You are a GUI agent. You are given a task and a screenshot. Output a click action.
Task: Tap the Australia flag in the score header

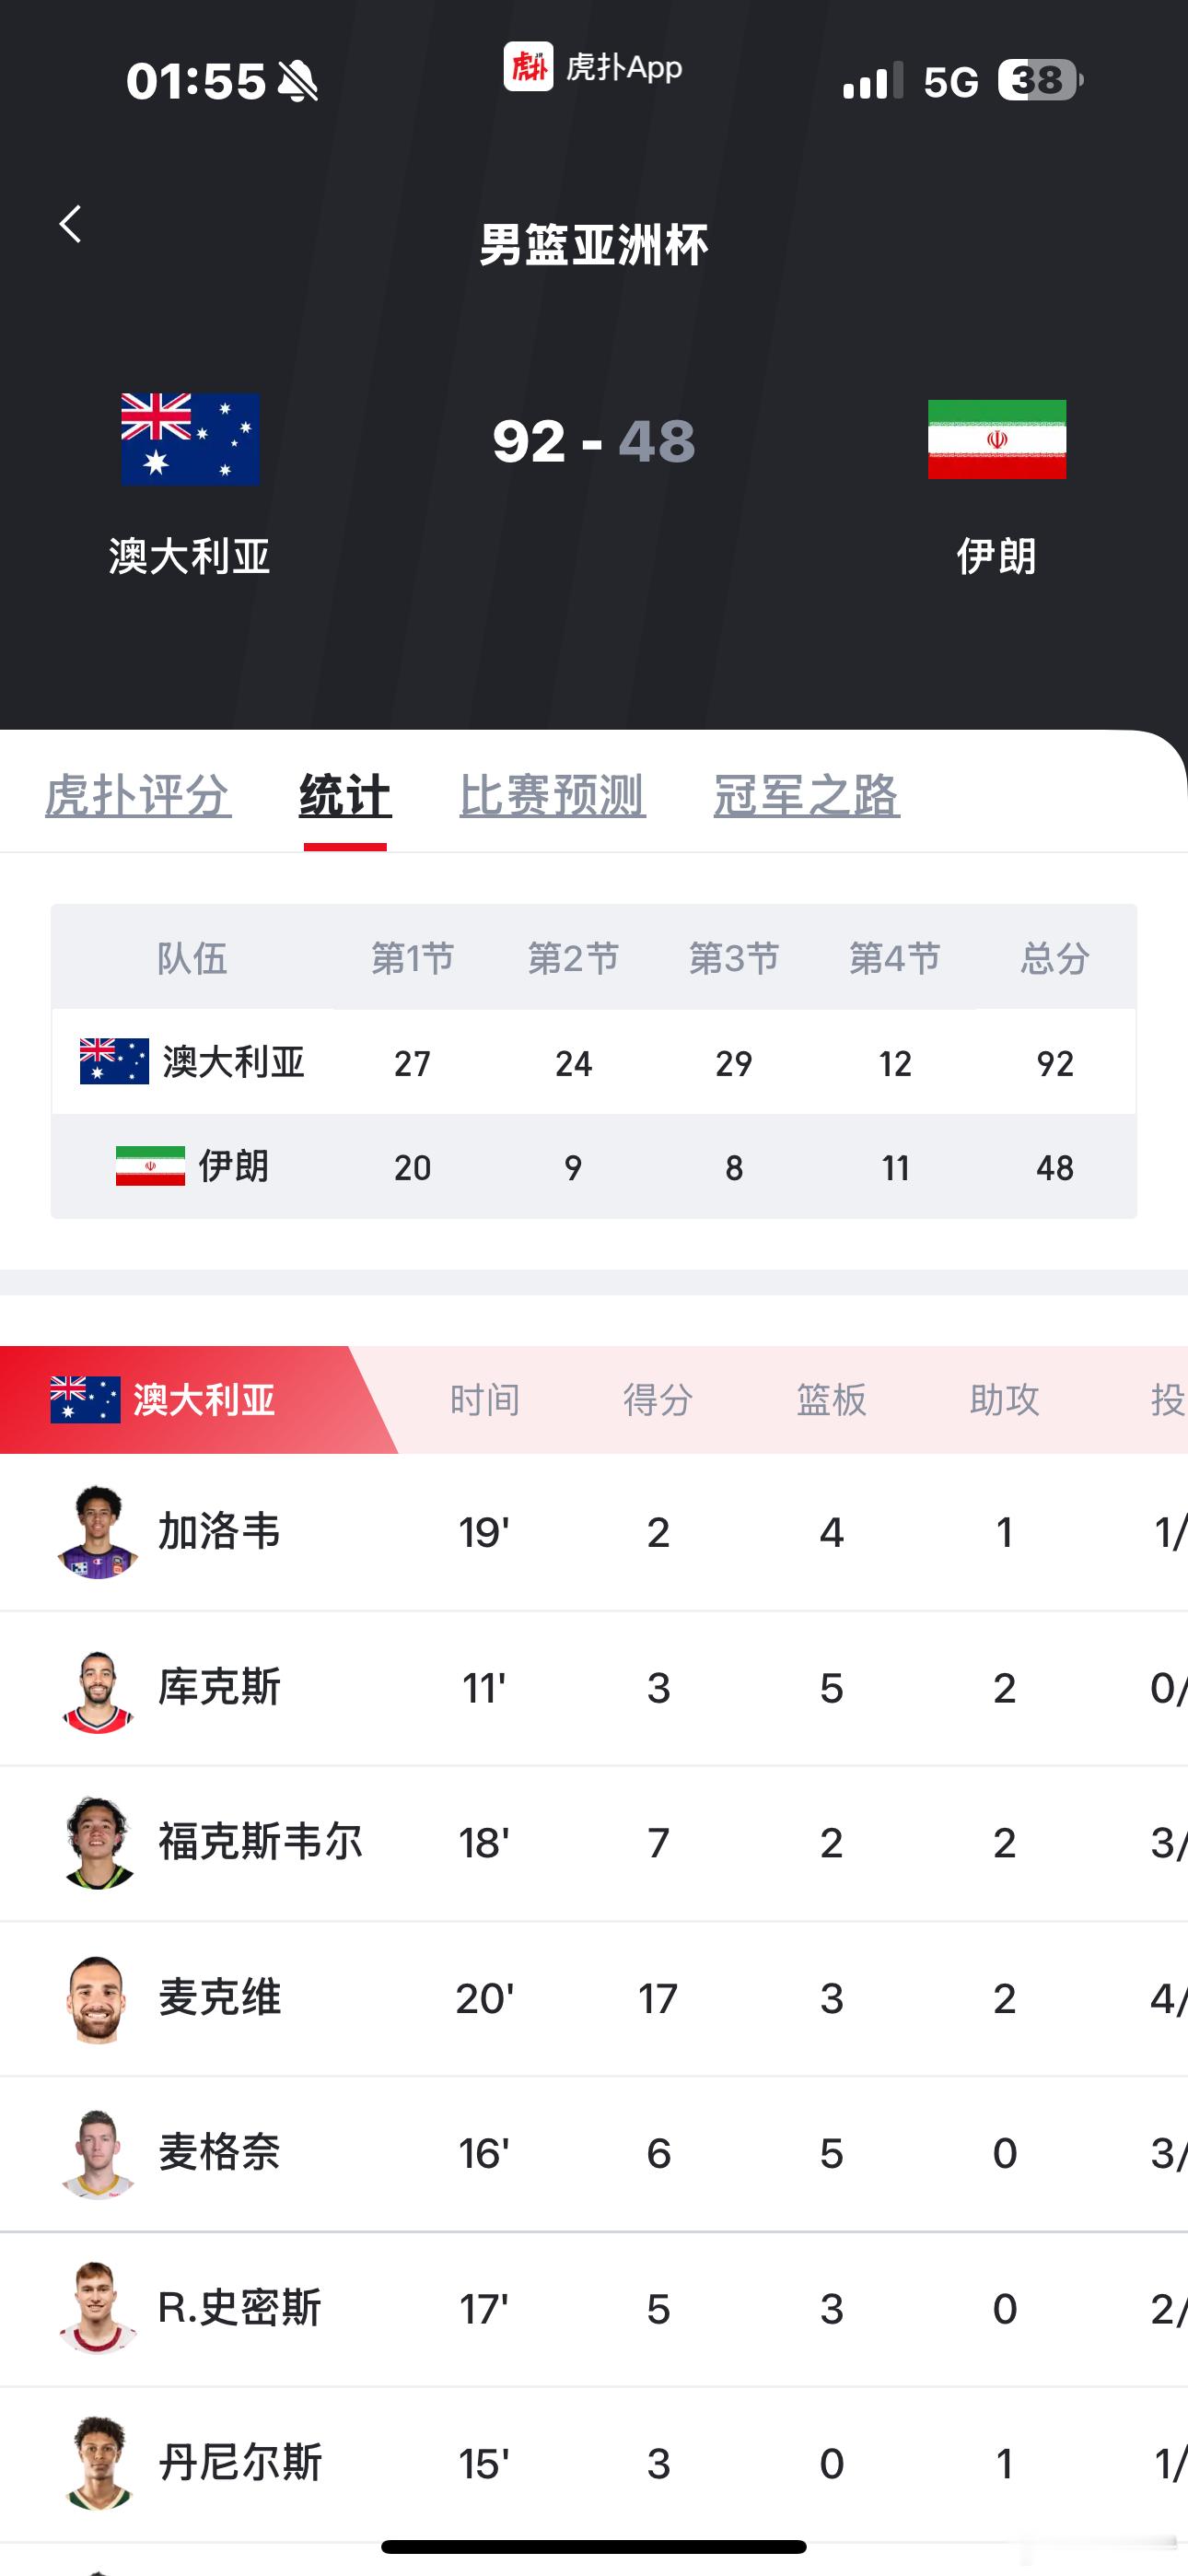(190, 439)
